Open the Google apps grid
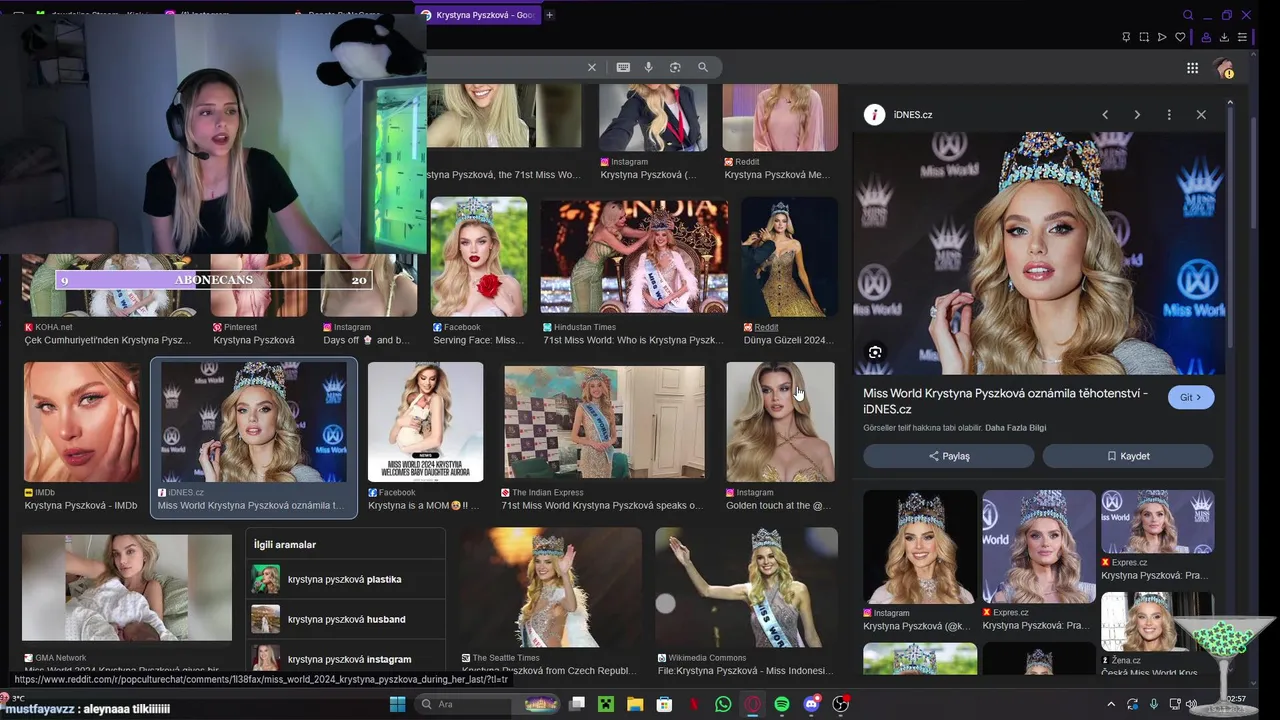This screenshot has width=1280, height=720. coord(1192,68)
